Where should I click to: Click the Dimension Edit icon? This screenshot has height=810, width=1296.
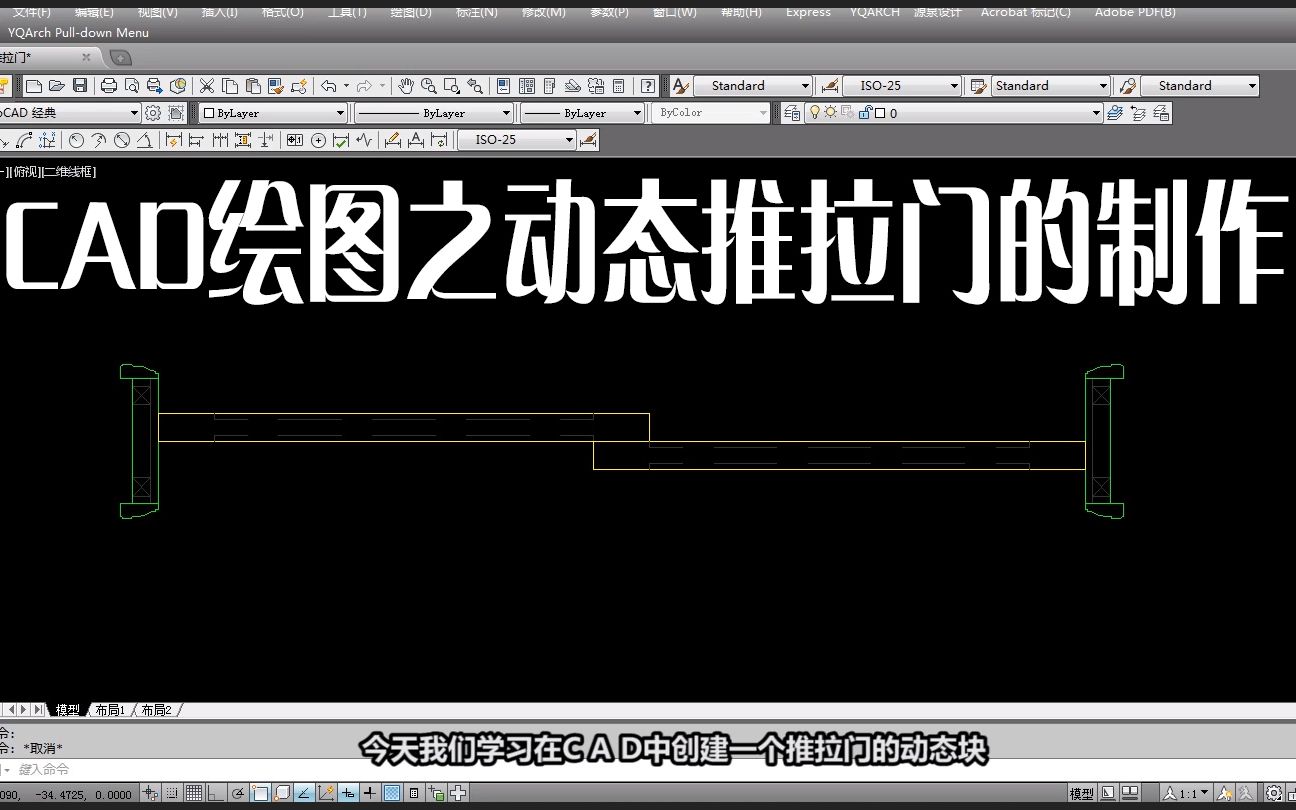pos(393,140)
